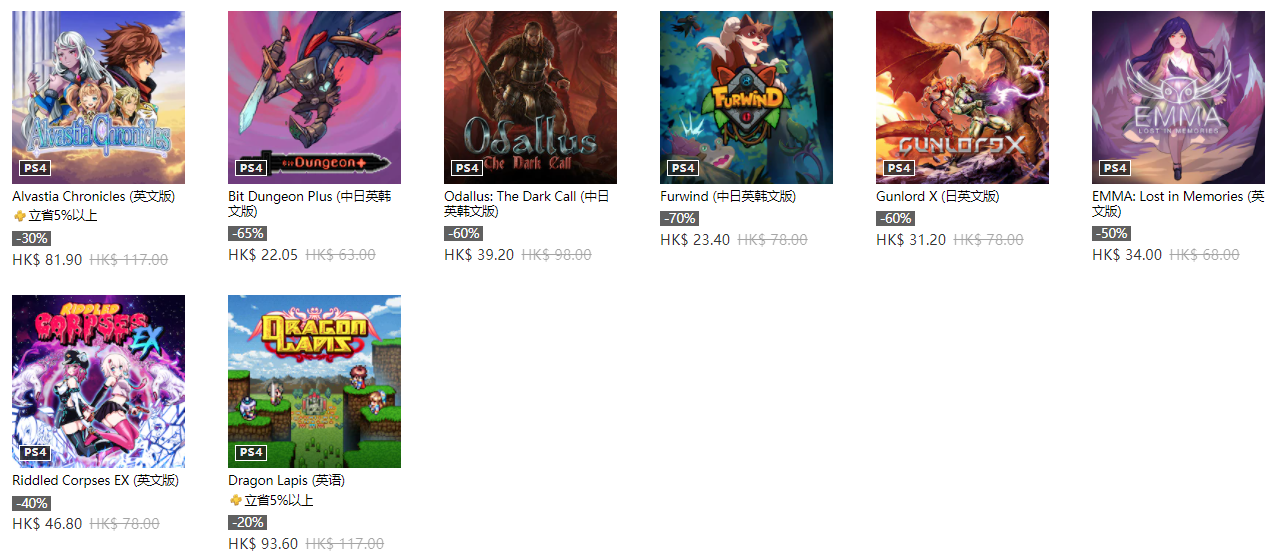Click the PS4 badge on Dragon Lapis cover
Screen dimensions: 1279x558
click(x=251, y=452)
